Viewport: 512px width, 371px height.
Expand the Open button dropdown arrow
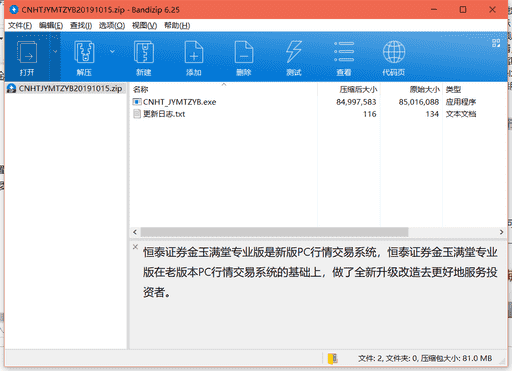tap(55, 51)
